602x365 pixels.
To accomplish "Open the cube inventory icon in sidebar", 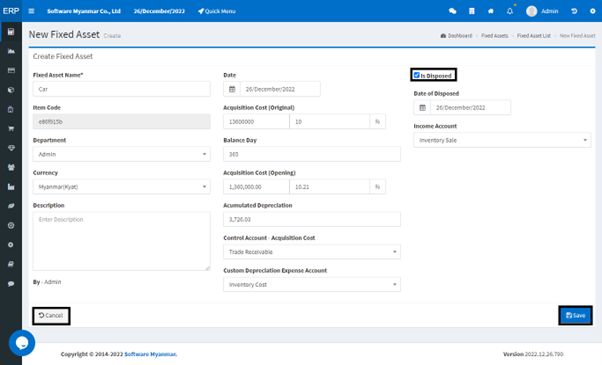I will (x=11, y=90).
